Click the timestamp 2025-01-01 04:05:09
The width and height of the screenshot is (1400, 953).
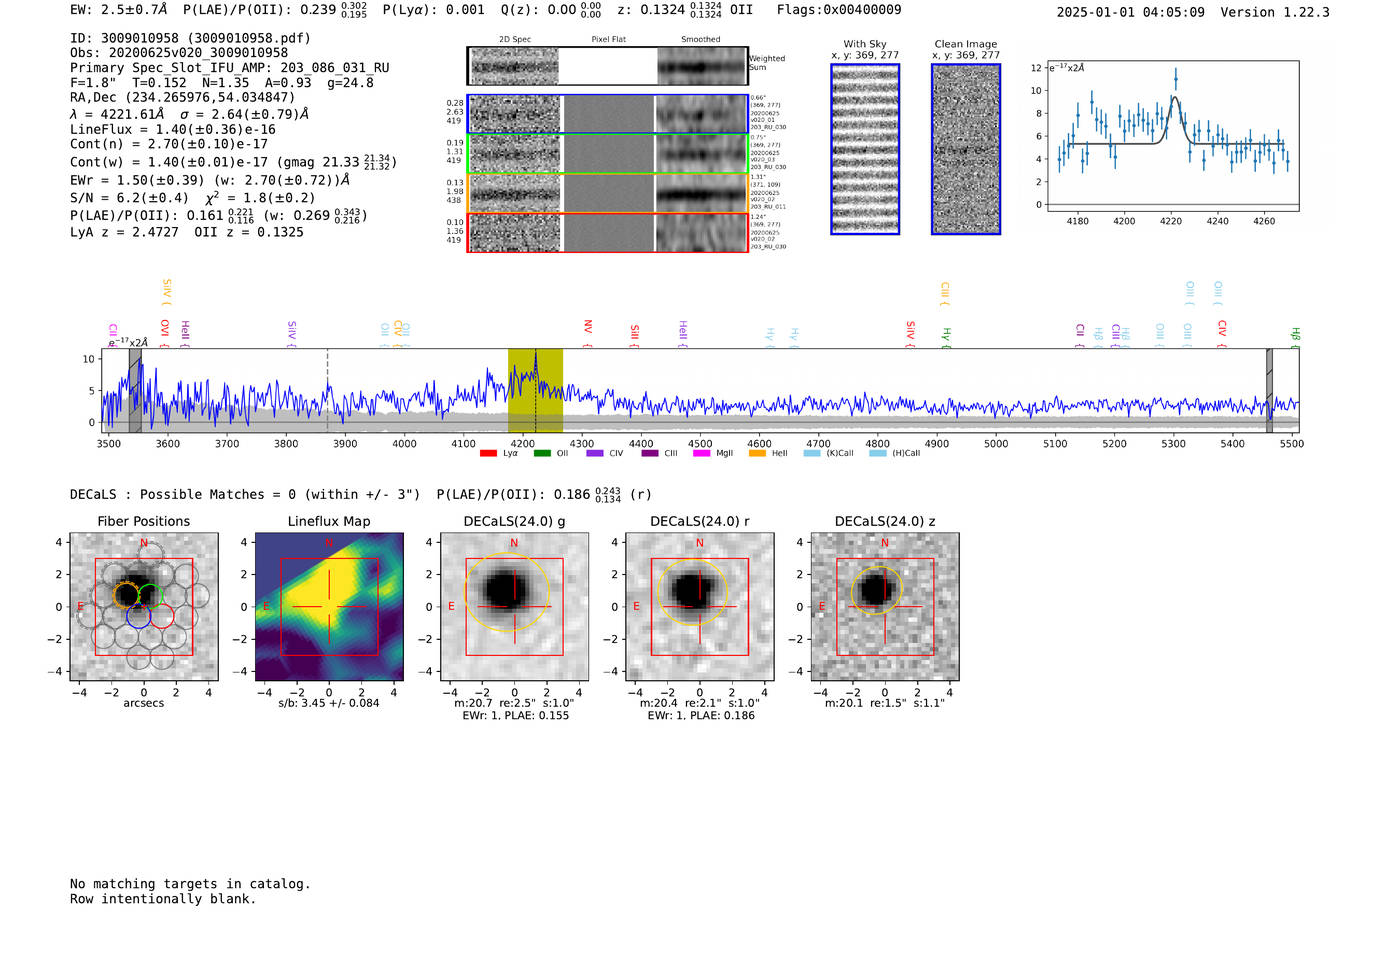(x=1131, y=12)
